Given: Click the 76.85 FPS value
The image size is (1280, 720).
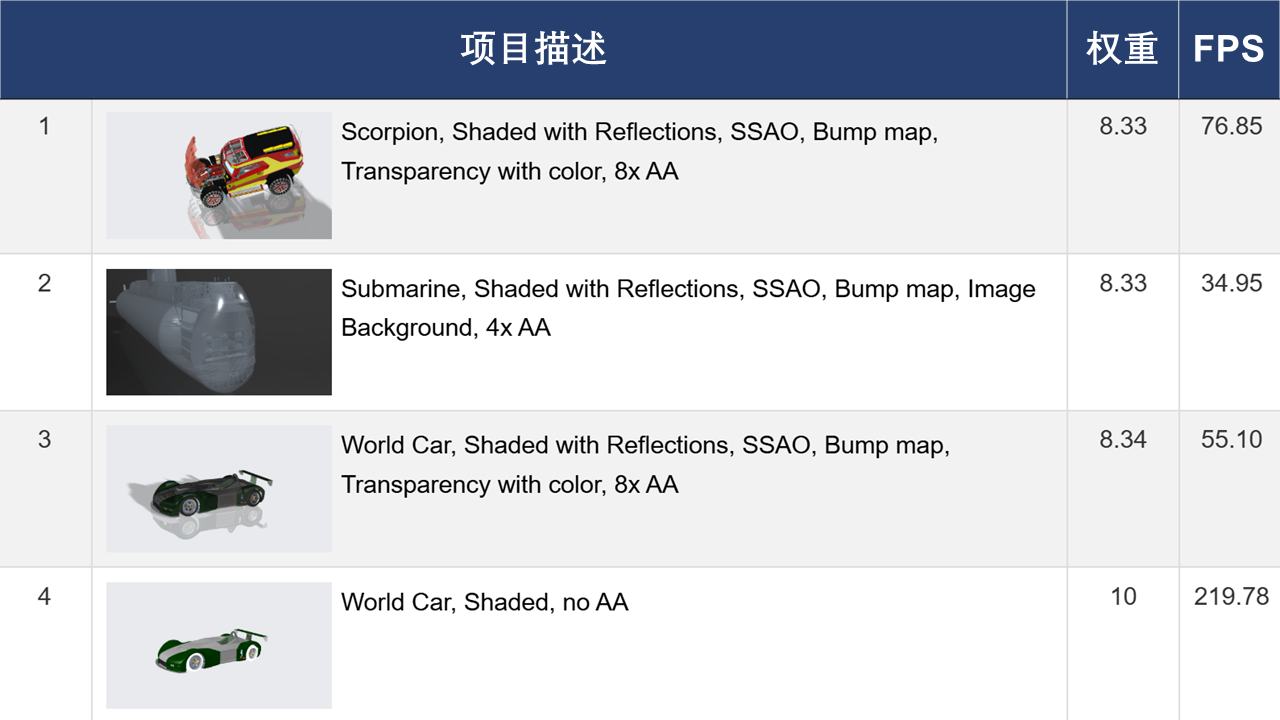Looking at the screenshot, I should pyautogui.click(x=1231, y=126).
